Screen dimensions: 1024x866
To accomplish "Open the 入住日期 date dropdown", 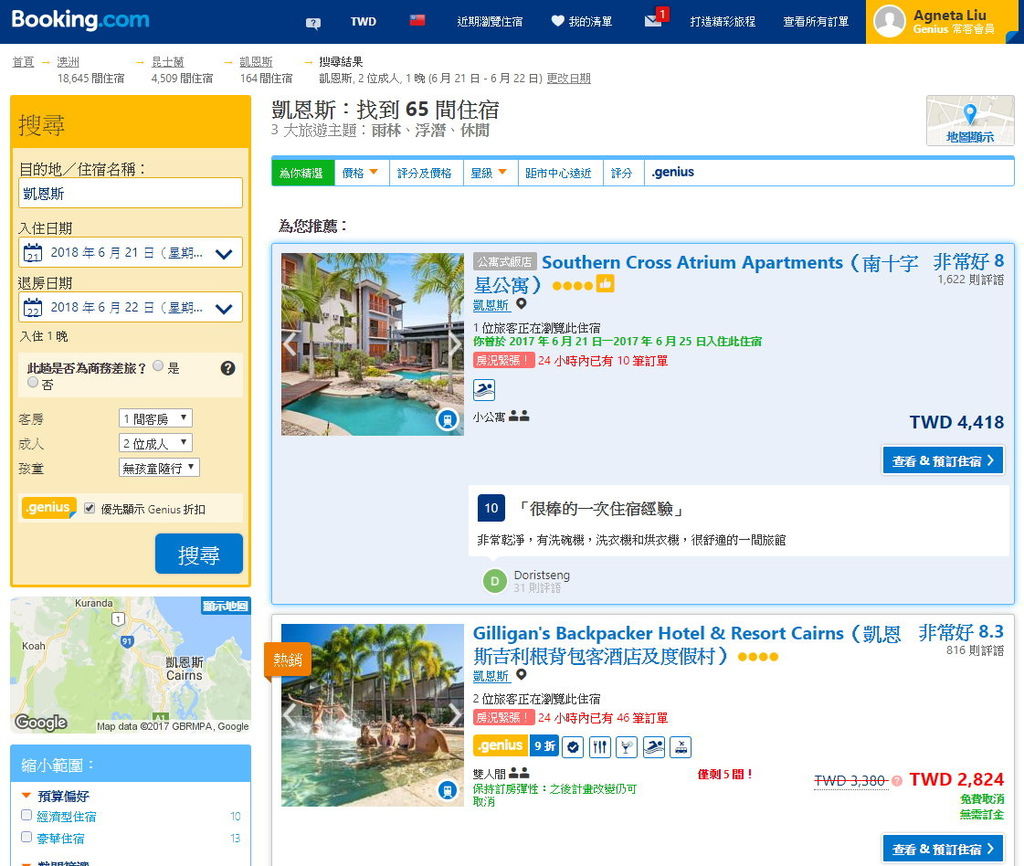I will 131,253.
